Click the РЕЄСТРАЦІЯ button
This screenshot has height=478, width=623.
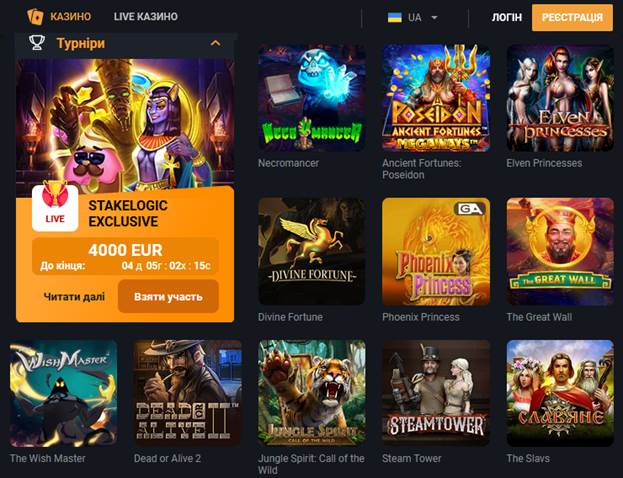[x=573, y=17]
